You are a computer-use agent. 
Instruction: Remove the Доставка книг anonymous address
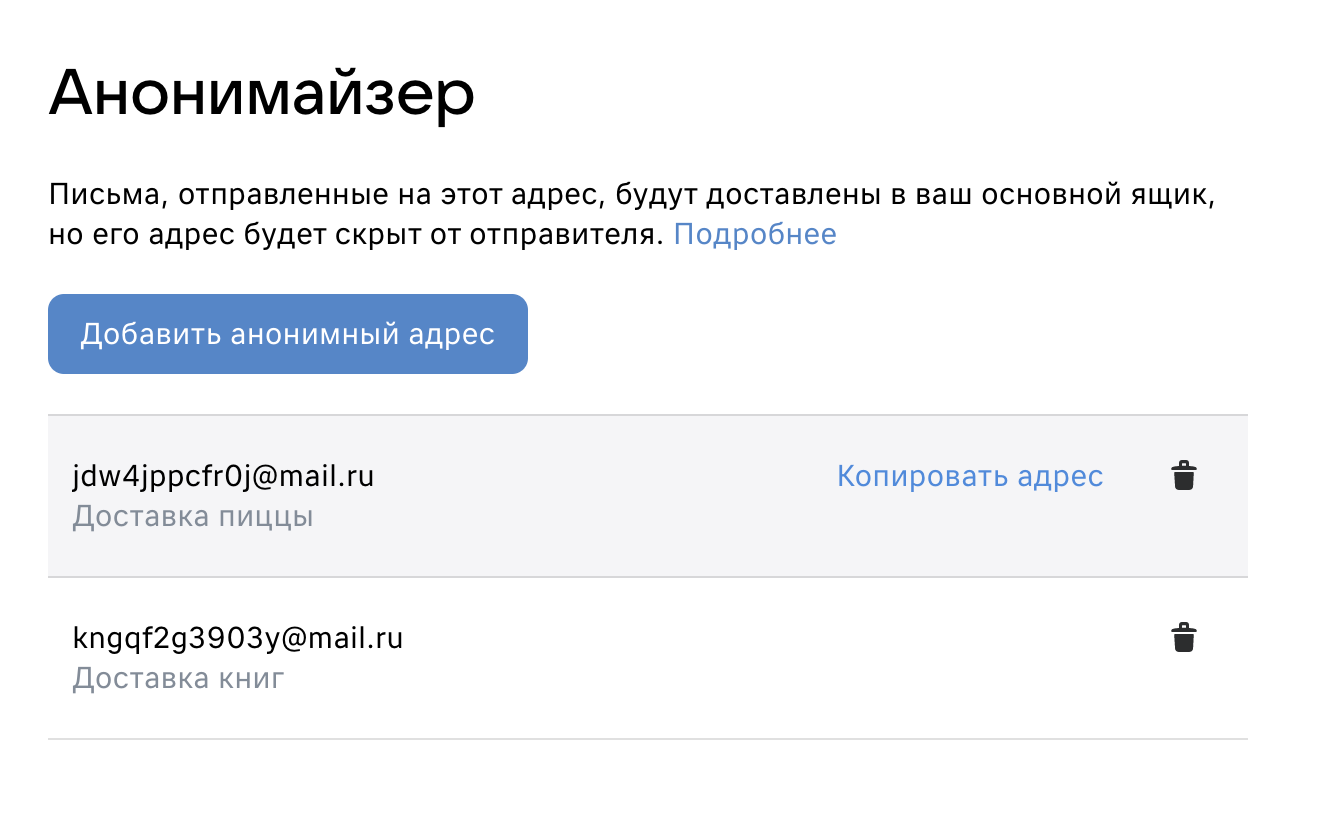click(1184, 638)
